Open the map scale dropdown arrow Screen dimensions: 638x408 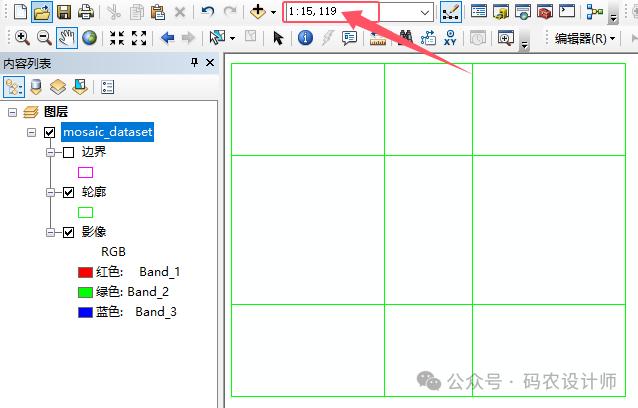click(426, 12)
